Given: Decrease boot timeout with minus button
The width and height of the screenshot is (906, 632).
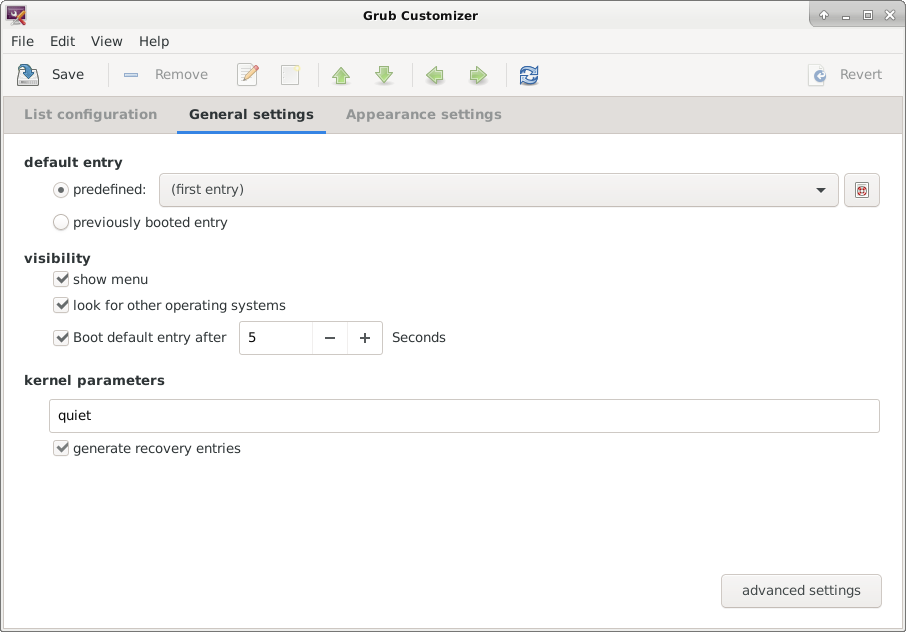Looking at the screenshot, I should 330,338.
